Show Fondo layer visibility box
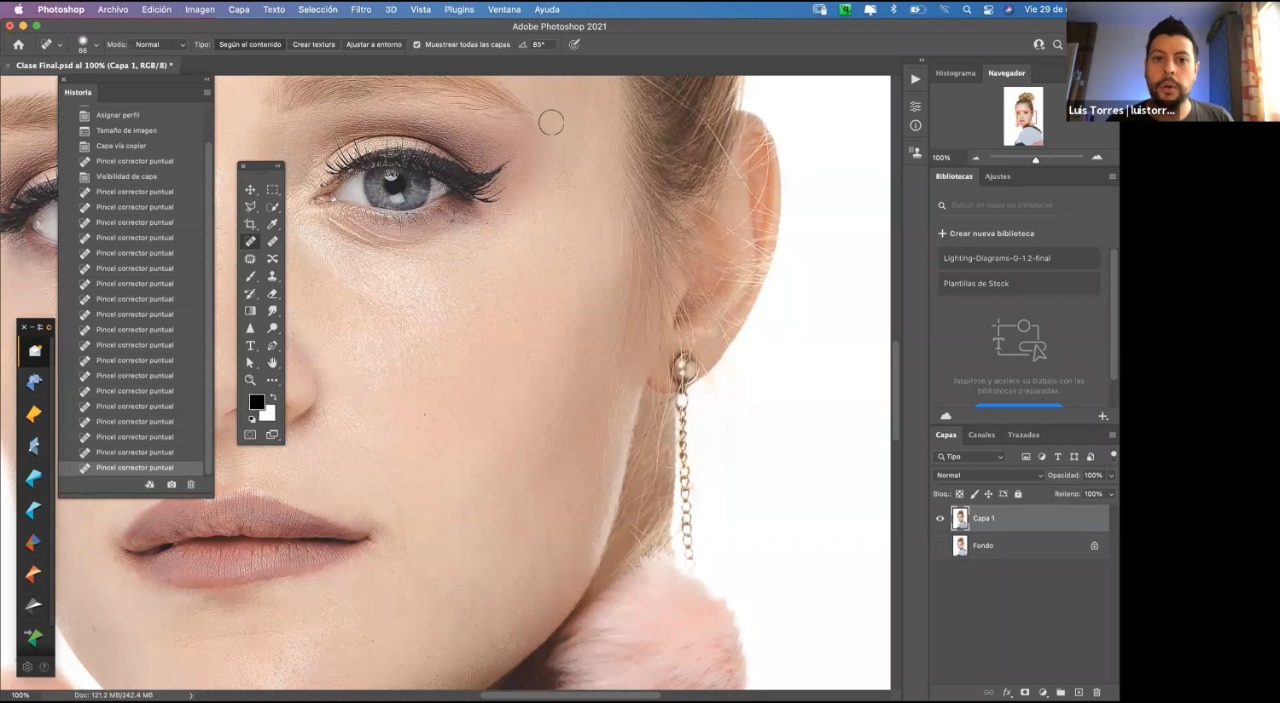This screenshot has height=703, width=1280. [940, 546]
